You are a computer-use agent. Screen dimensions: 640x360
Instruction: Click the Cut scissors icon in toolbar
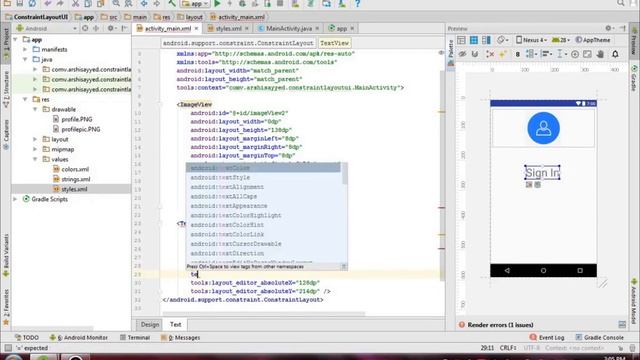tap(76, 4)
